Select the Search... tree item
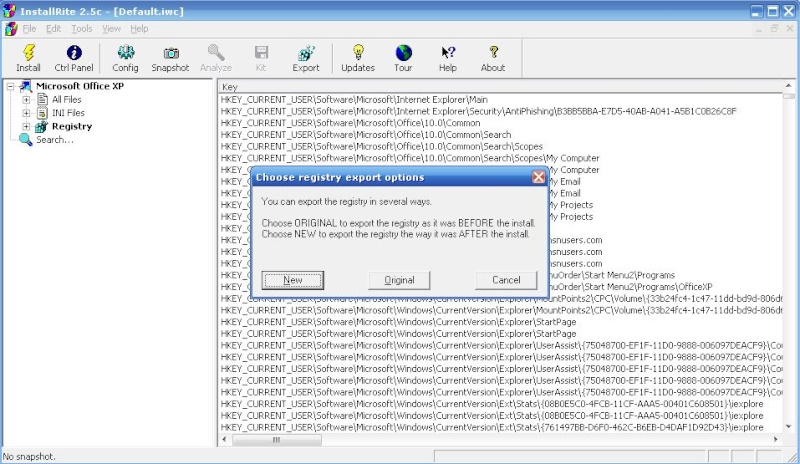This screenshot has width=800, height=464. click(x=55, y=139)
